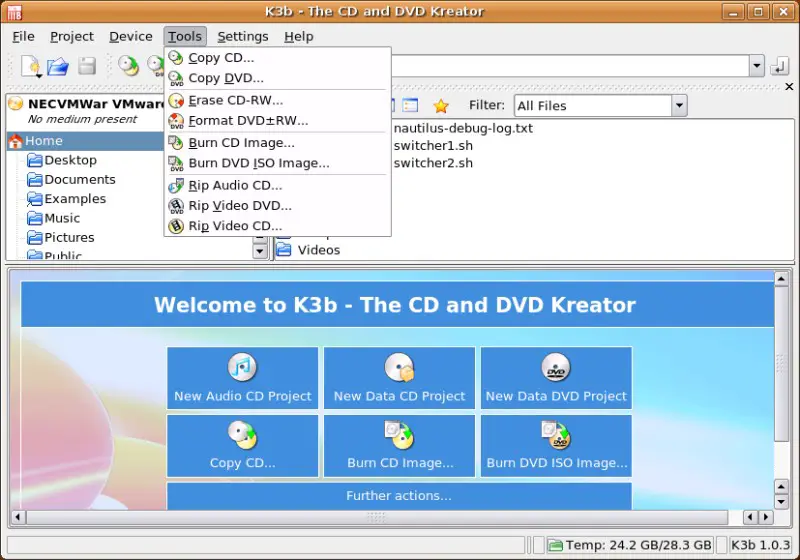This screenshot has width=800, height=560.
Task: Pick Burn CD Image... in Tools menu
Action: (x=277, y=143)
